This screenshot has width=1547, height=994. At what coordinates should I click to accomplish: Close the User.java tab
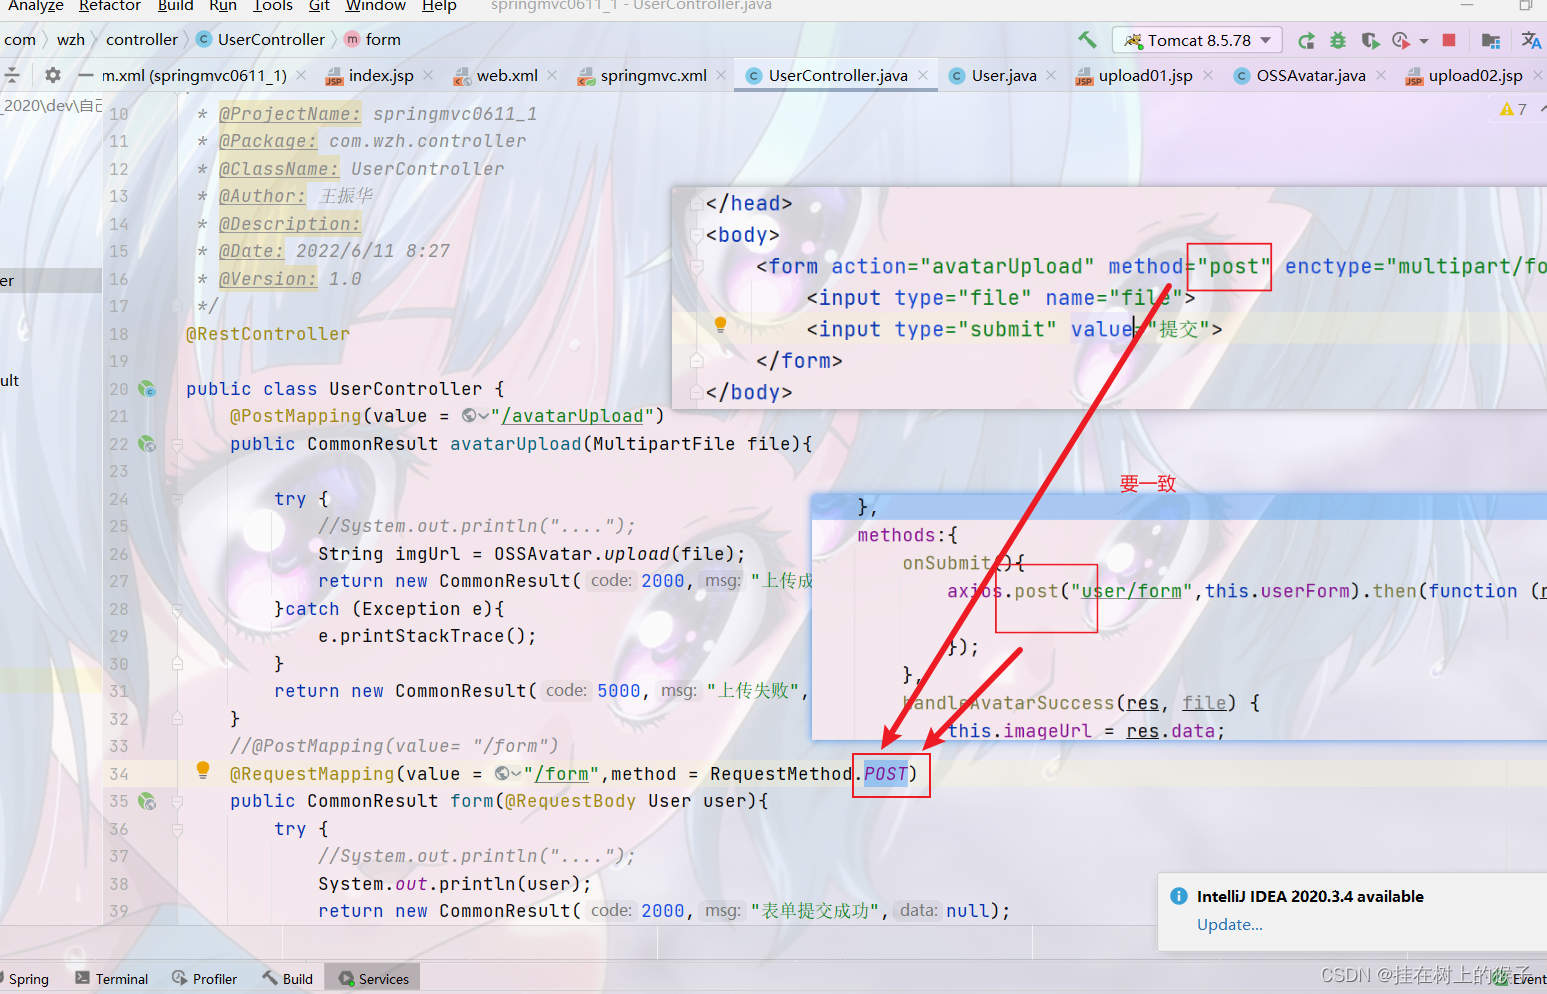pyautogui.click(x=1051, y=76)
